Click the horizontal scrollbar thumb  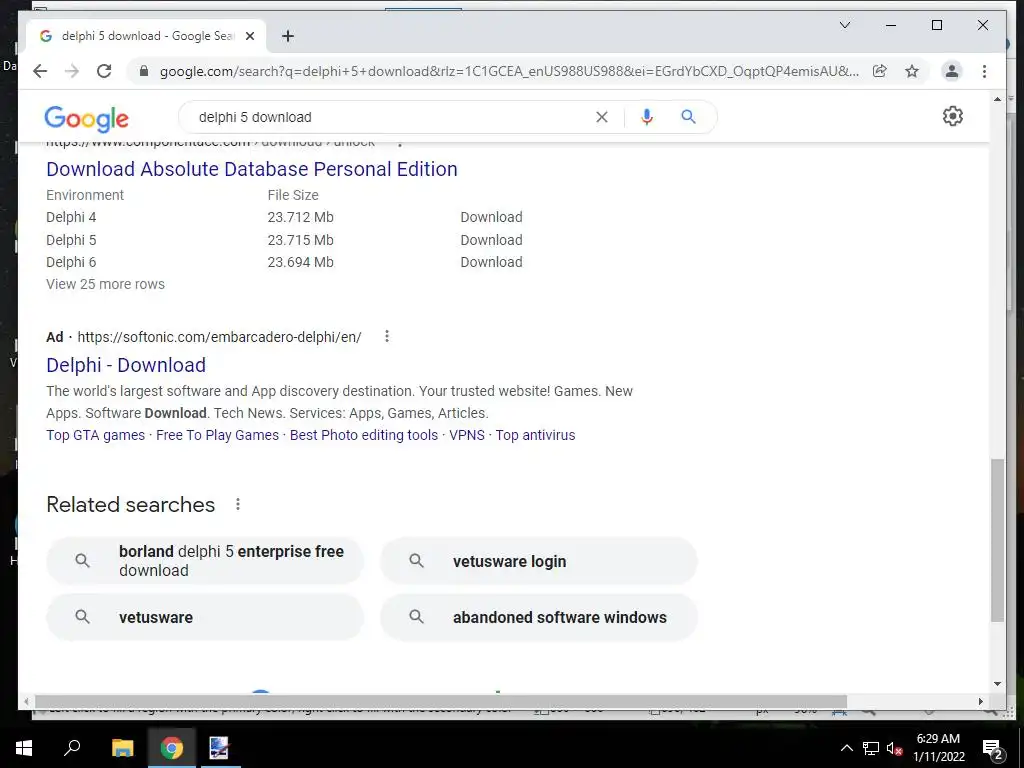tap(441, 701)
